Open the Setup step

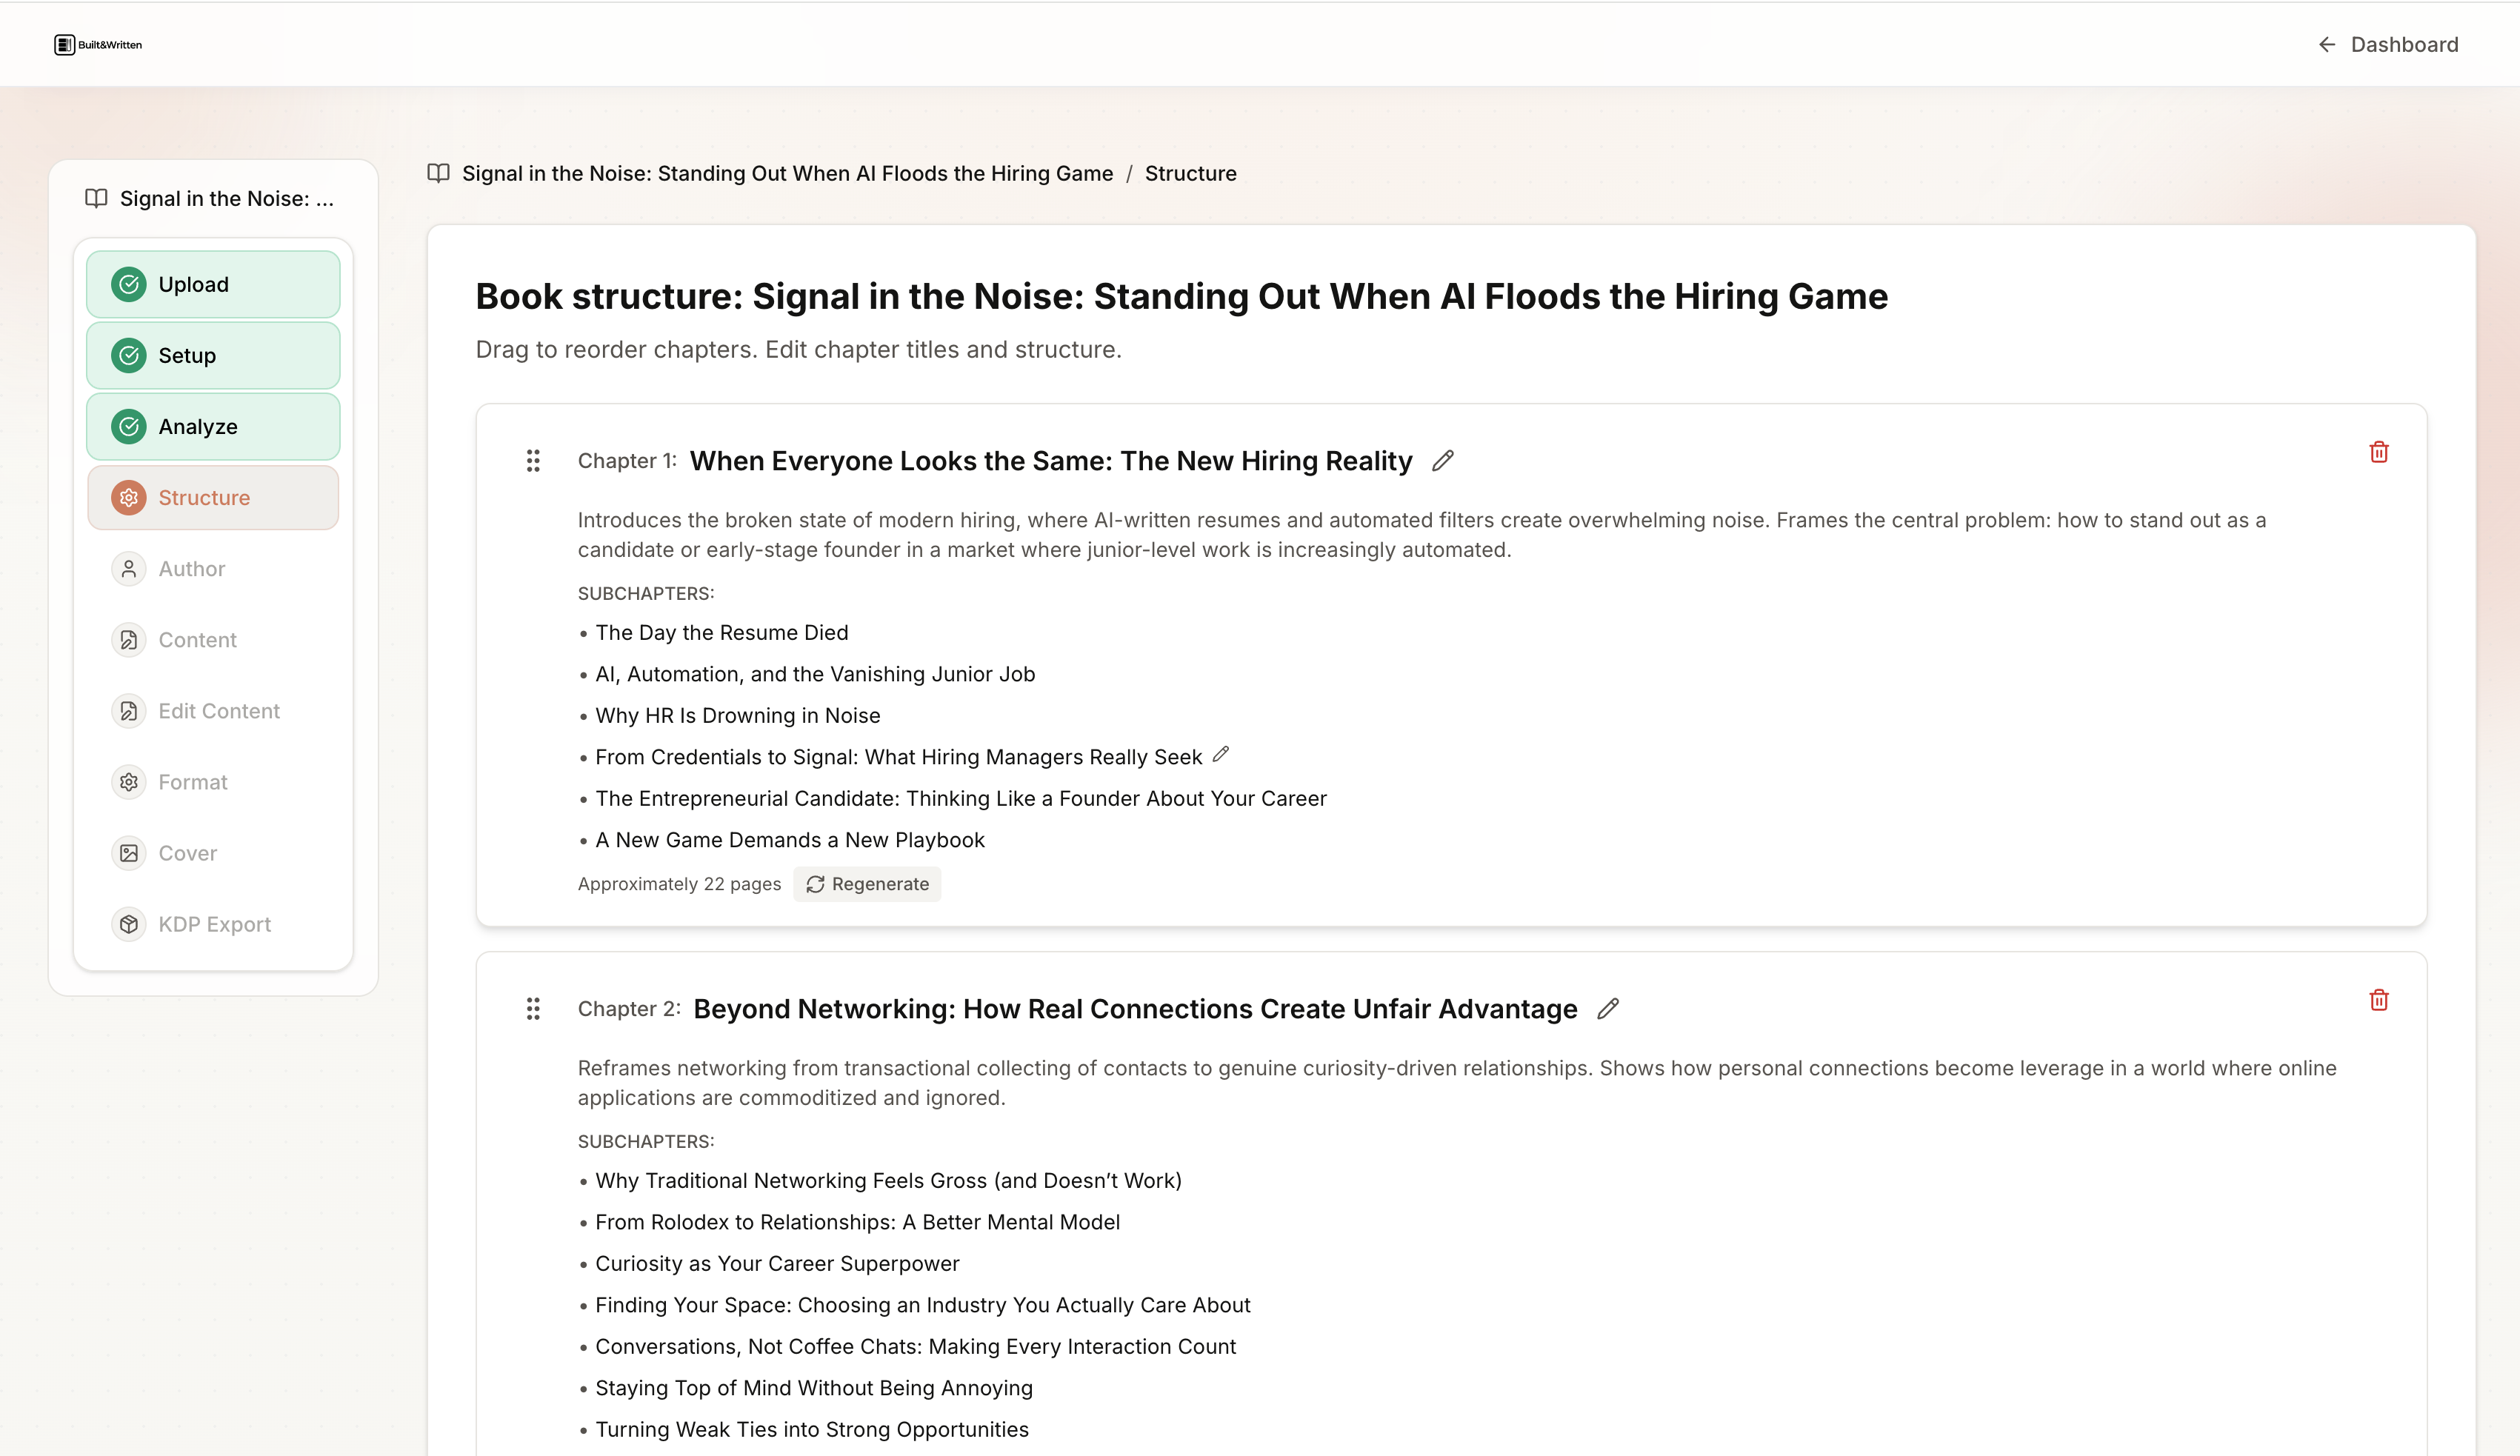[213, 356]
